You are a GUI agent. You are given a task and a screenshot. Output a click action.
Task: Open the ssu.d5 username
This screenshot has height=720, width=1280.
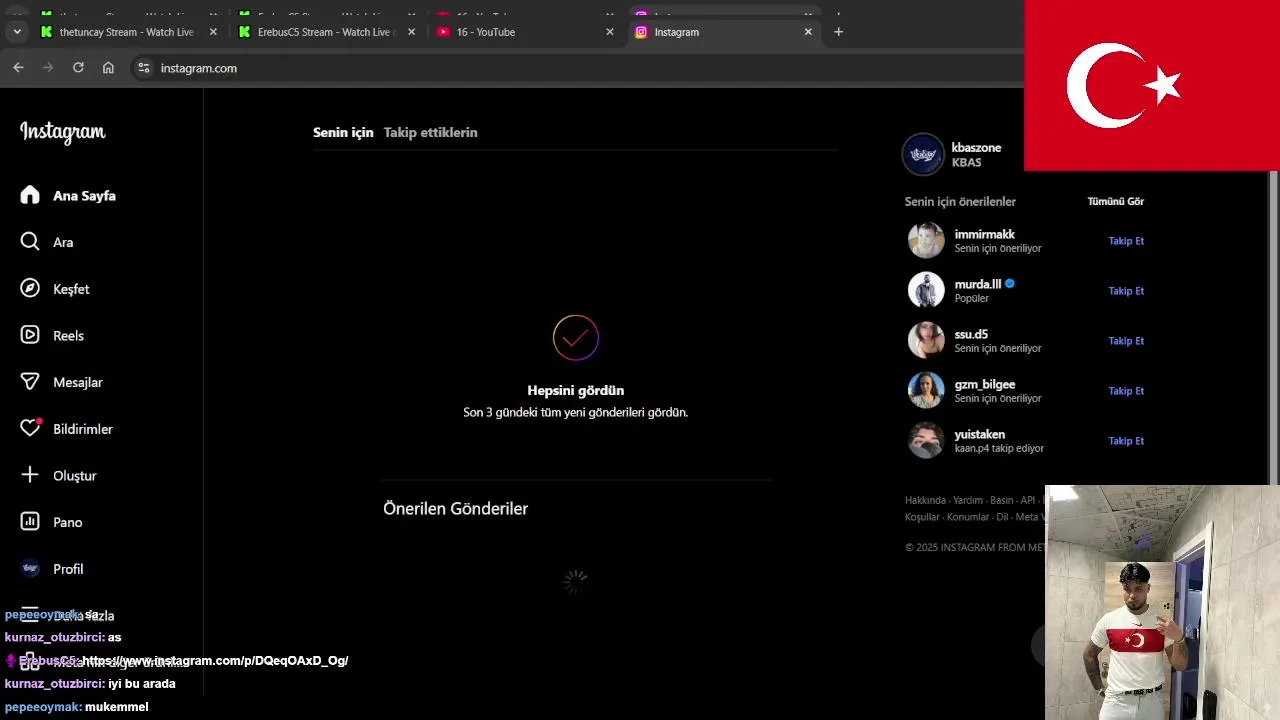(x=971, y=334)
